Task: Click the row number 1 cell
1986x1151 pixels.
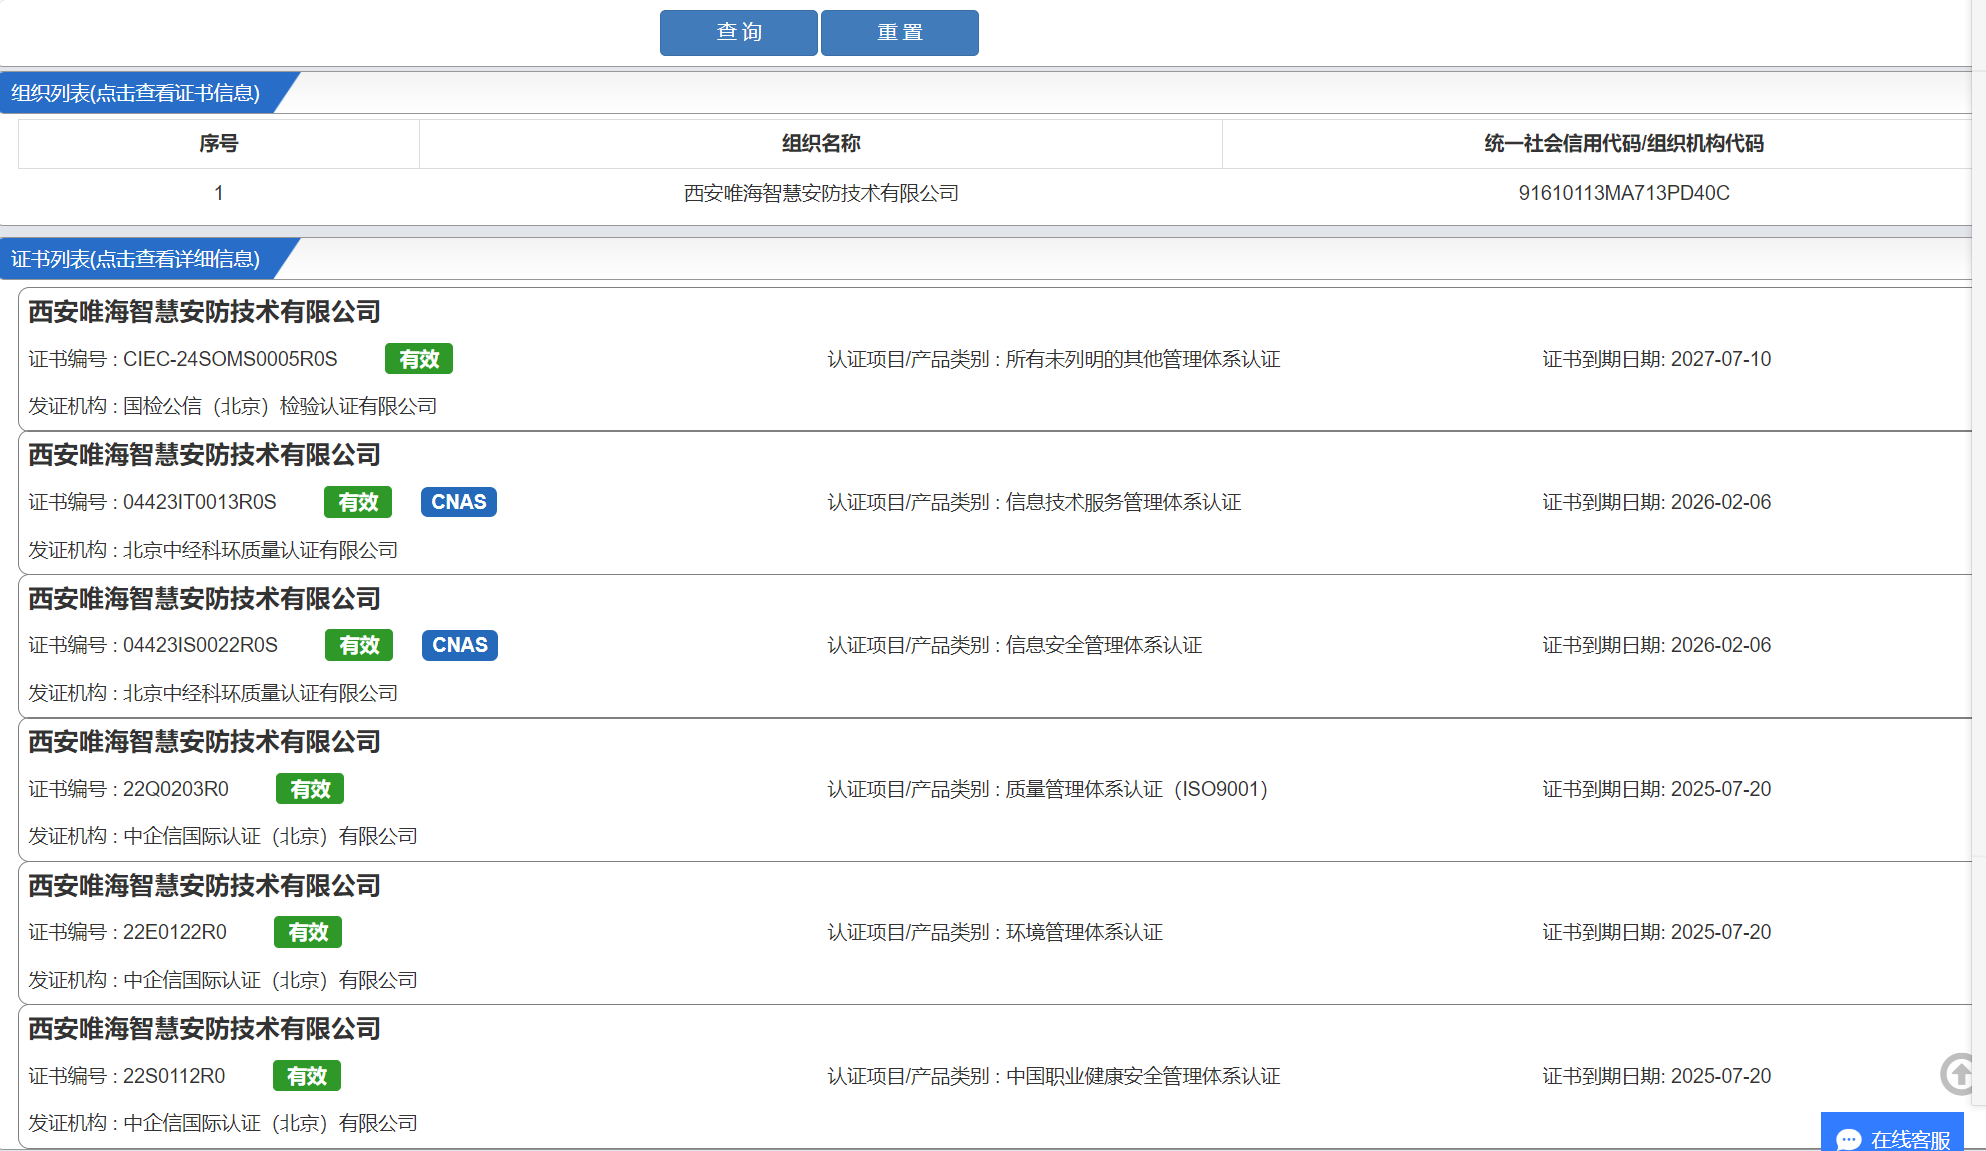Action: pyautogui.click(x=219, y=193)
